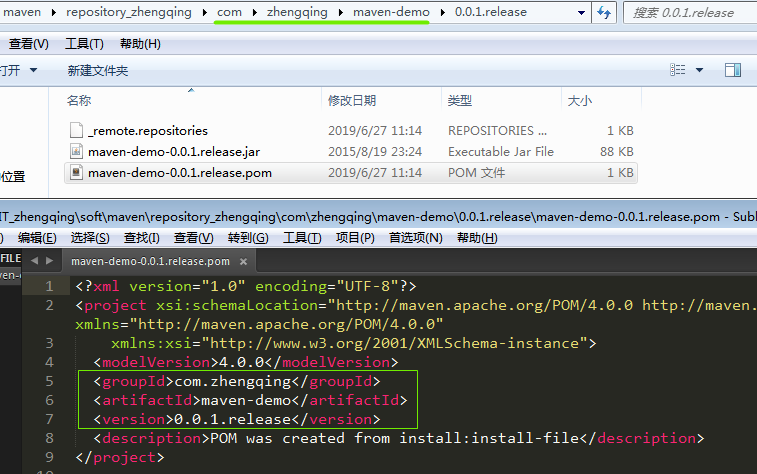Open Sublime 查找(I) menu
The height and width of the screenshot is (474, 757).
tap(141, 238)
